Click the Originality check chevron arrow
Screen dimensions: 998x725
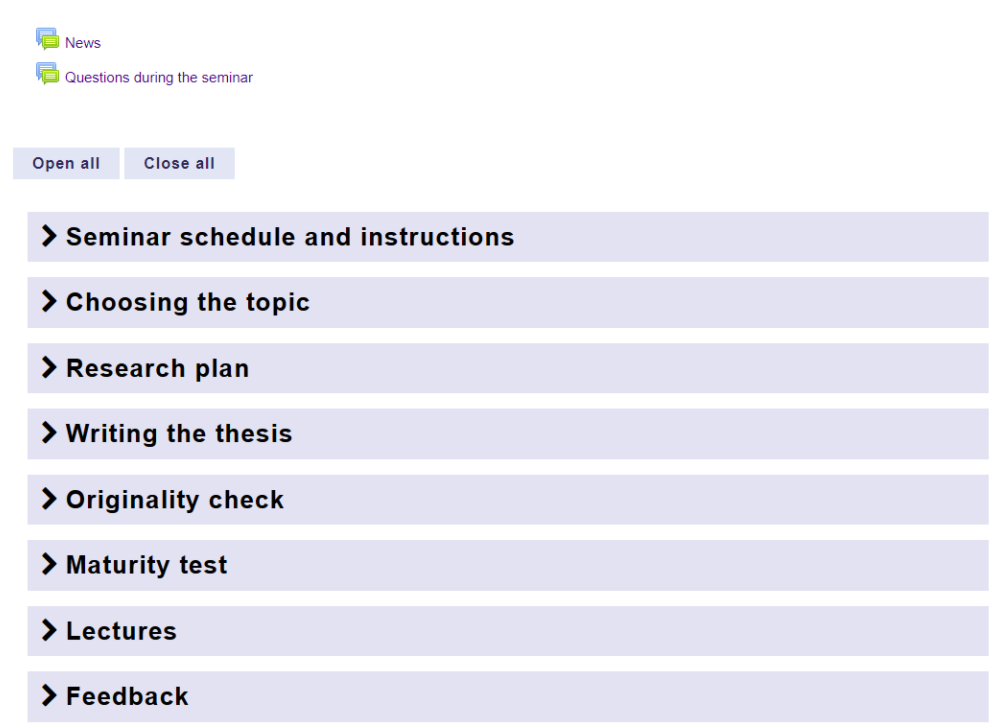click(47, 500)
